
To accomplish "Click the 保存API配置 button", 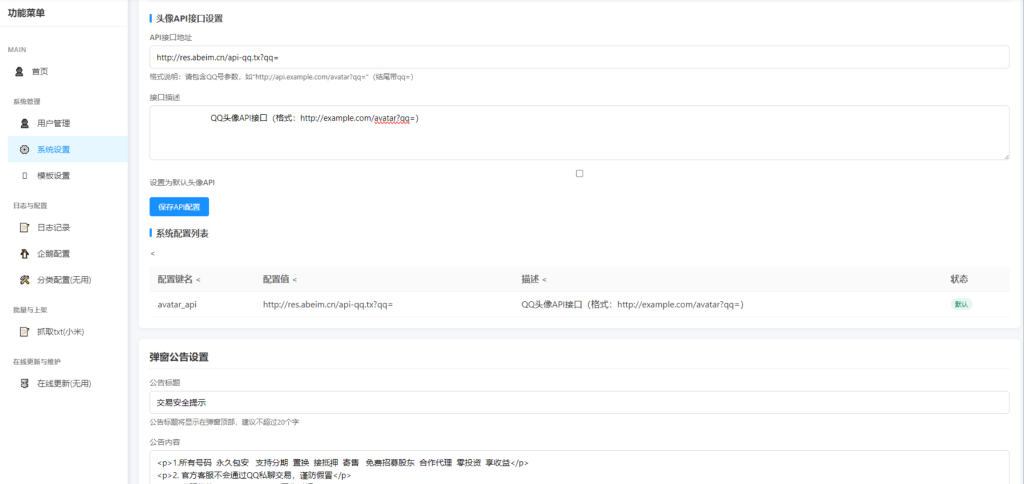I will [179, 207].
